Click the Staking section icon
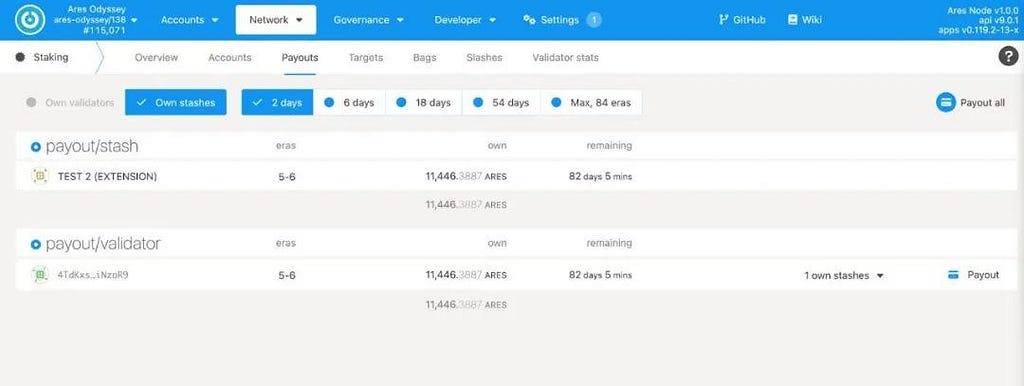Viewport: 1024px width, 386px height. point(20,57)
